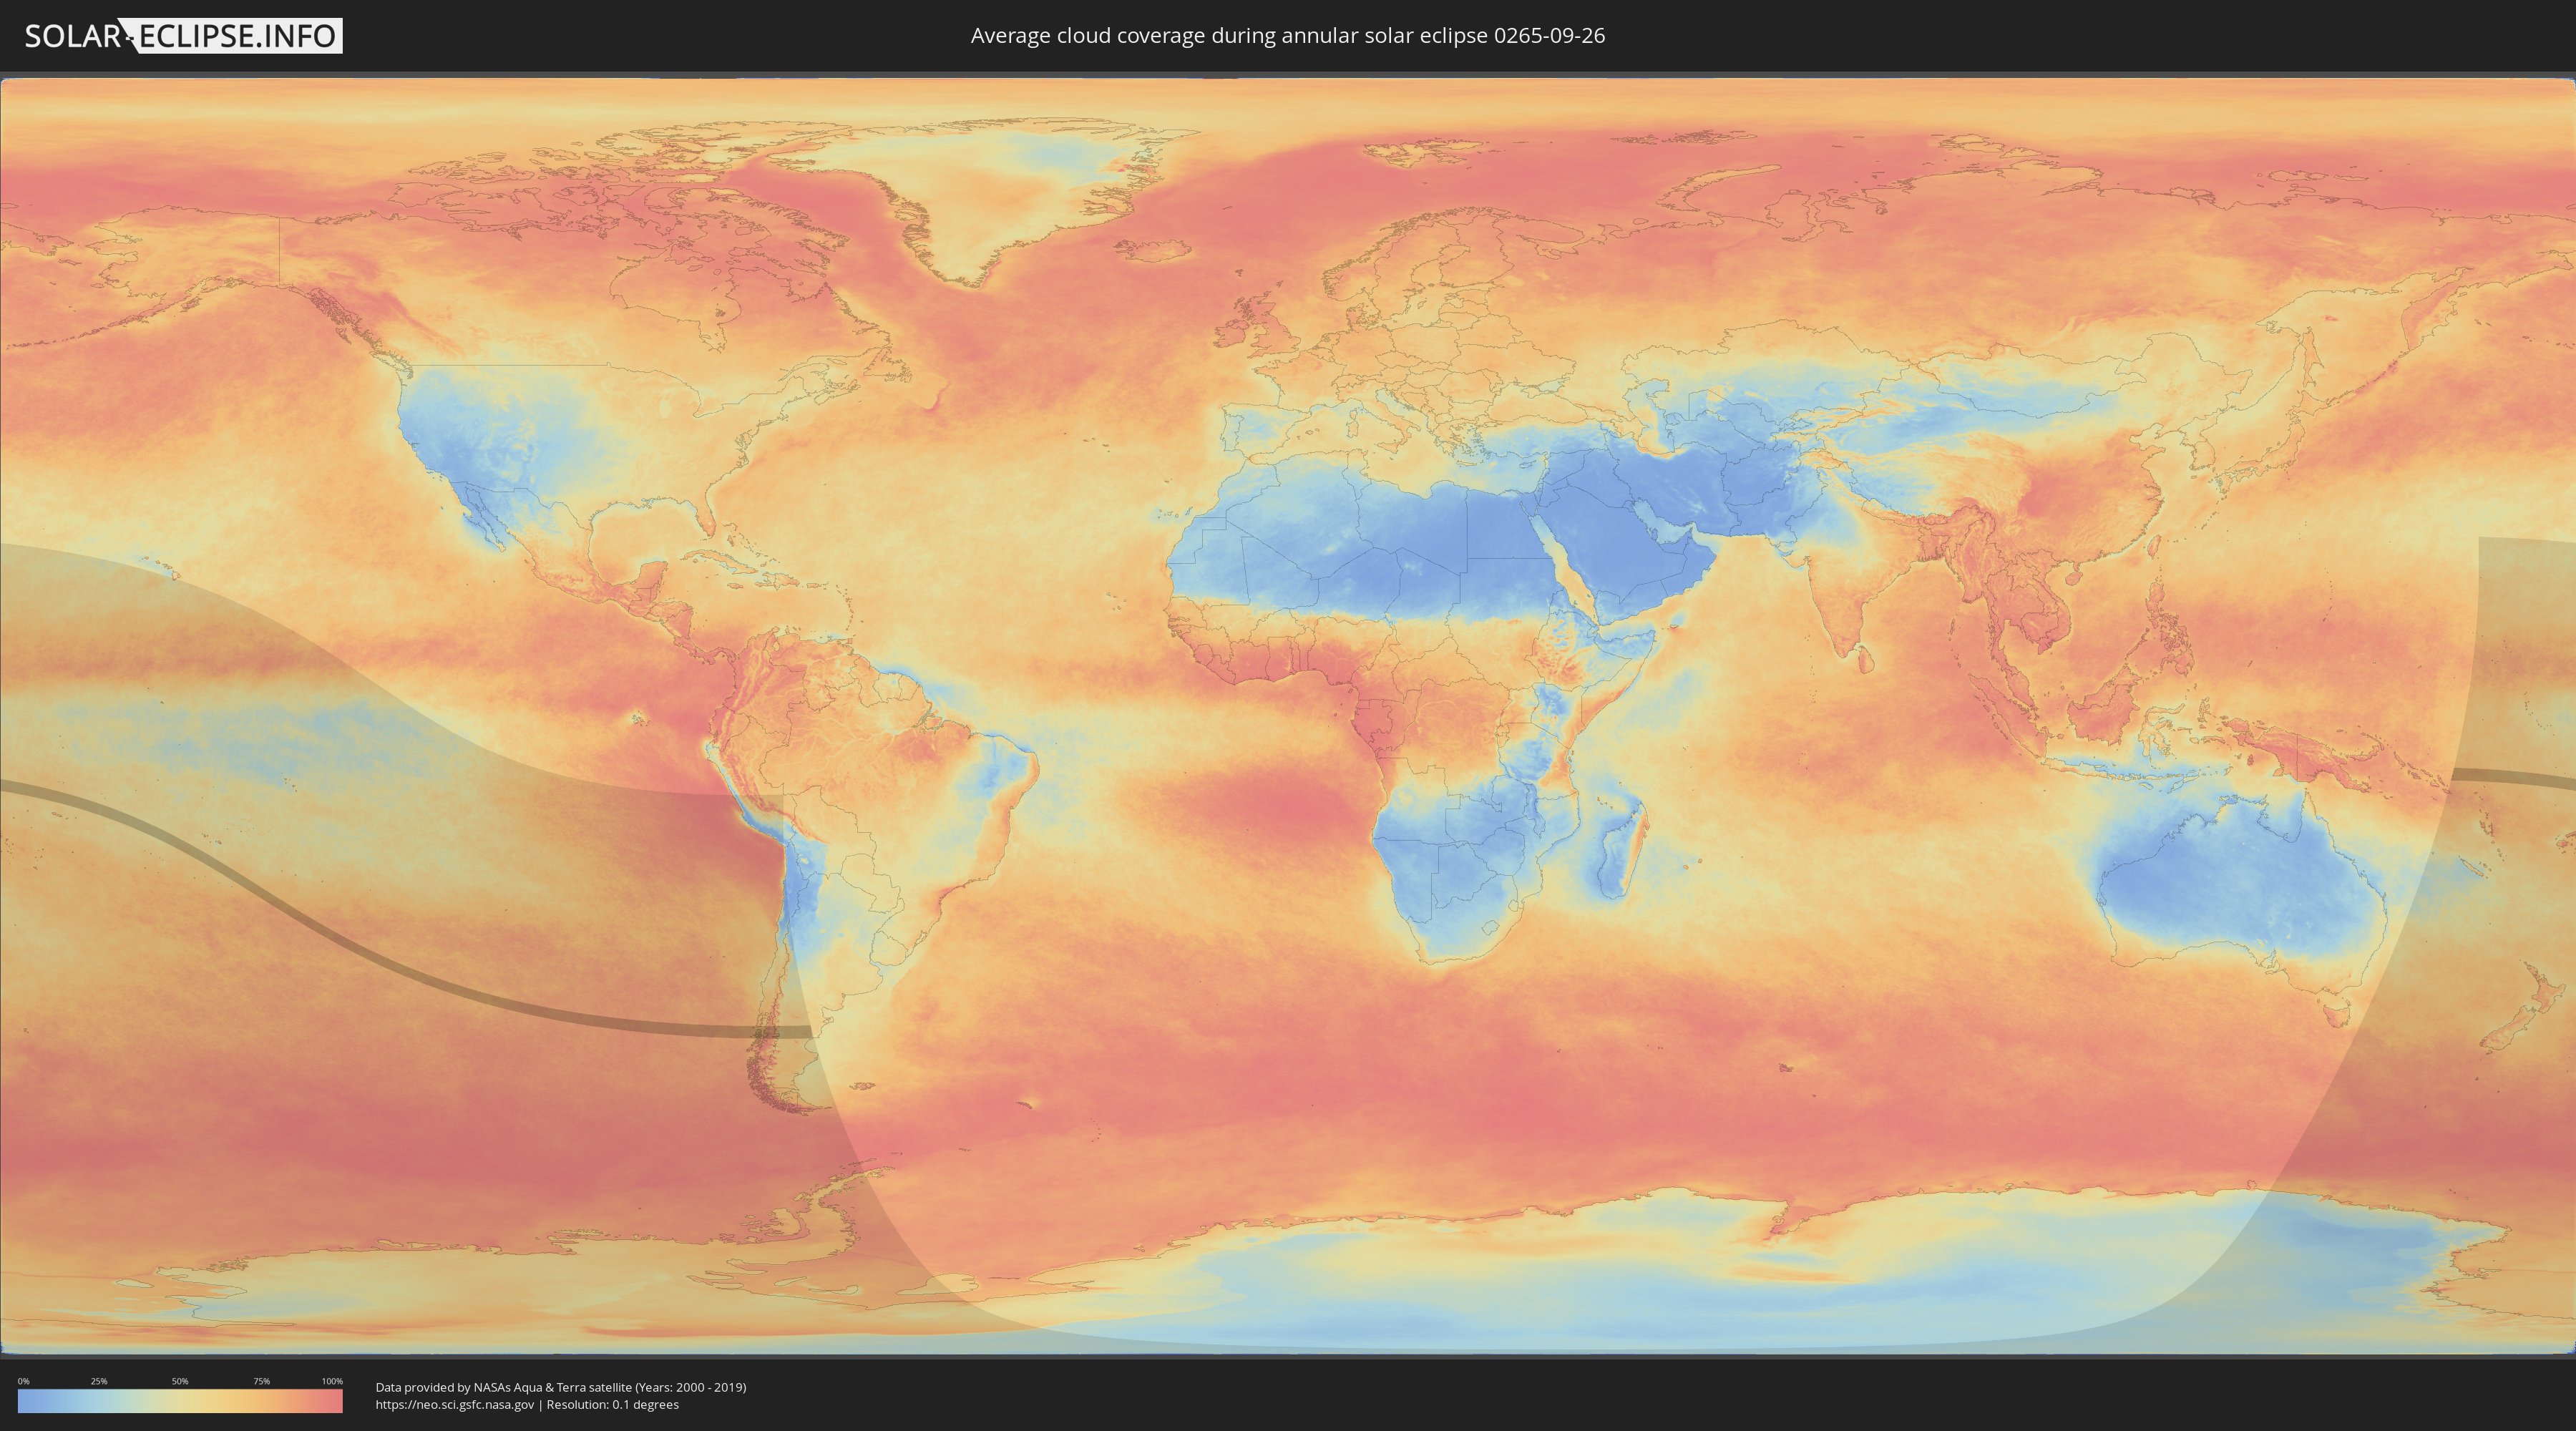Click the NASA Aqua & Terra data credit text
This screenshot has height=1431, width=2576.
pyautogui.click(x=561, y=1387)
